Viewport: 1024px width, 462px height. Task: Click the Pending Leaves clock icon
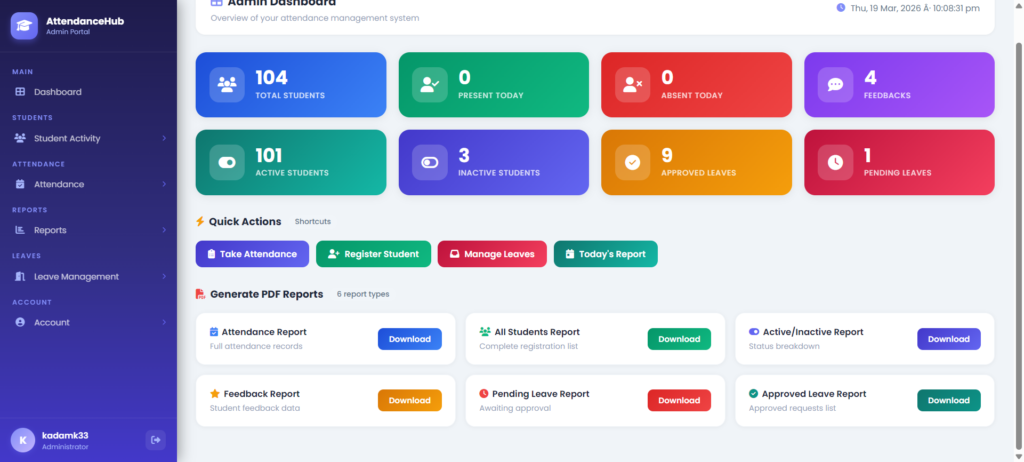point(835,162)
